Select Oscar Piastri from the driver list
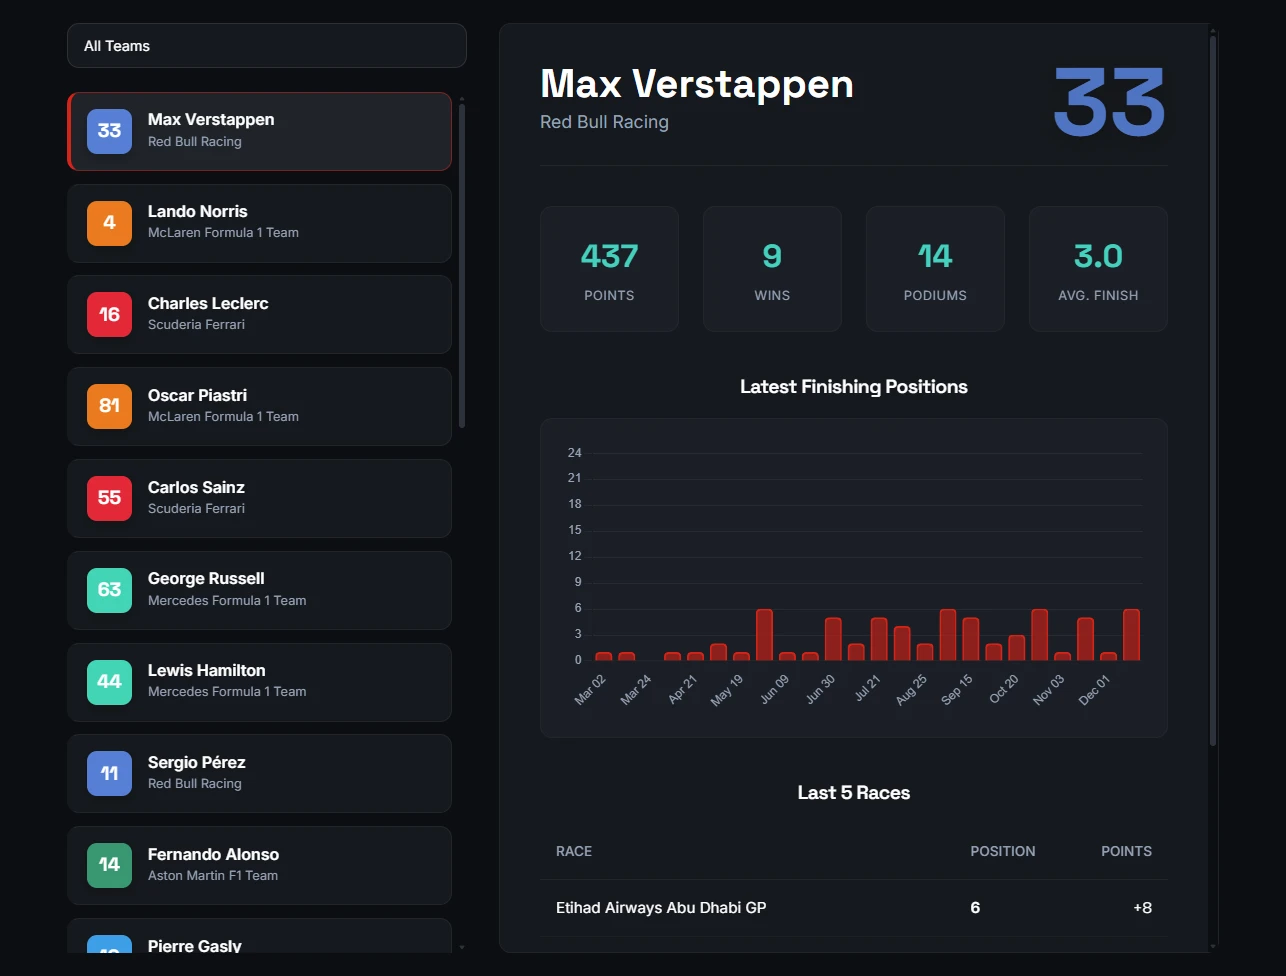1286x976 pixels. 259,406
